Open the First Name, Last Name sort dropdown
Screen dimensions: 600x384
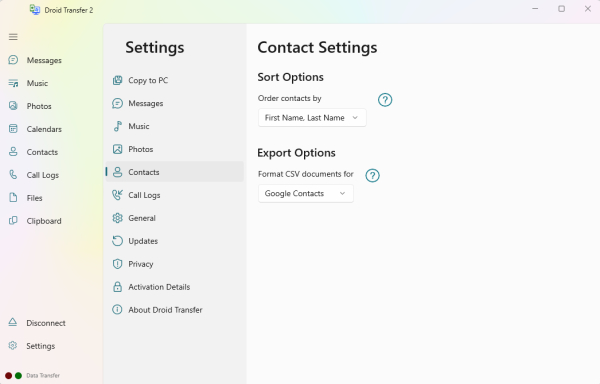tap(312, 118)
